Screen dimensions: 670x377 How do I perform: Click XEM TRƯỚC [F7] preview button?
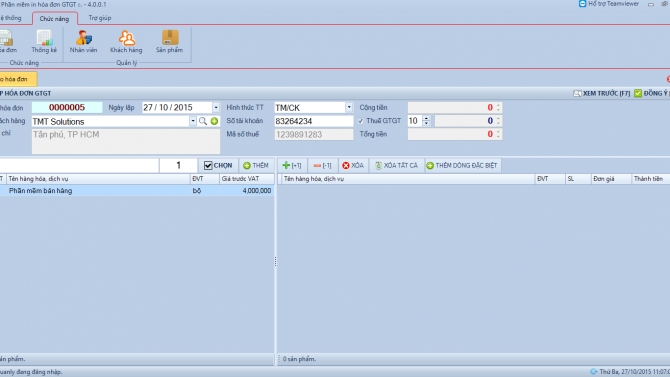click(602, 93)
